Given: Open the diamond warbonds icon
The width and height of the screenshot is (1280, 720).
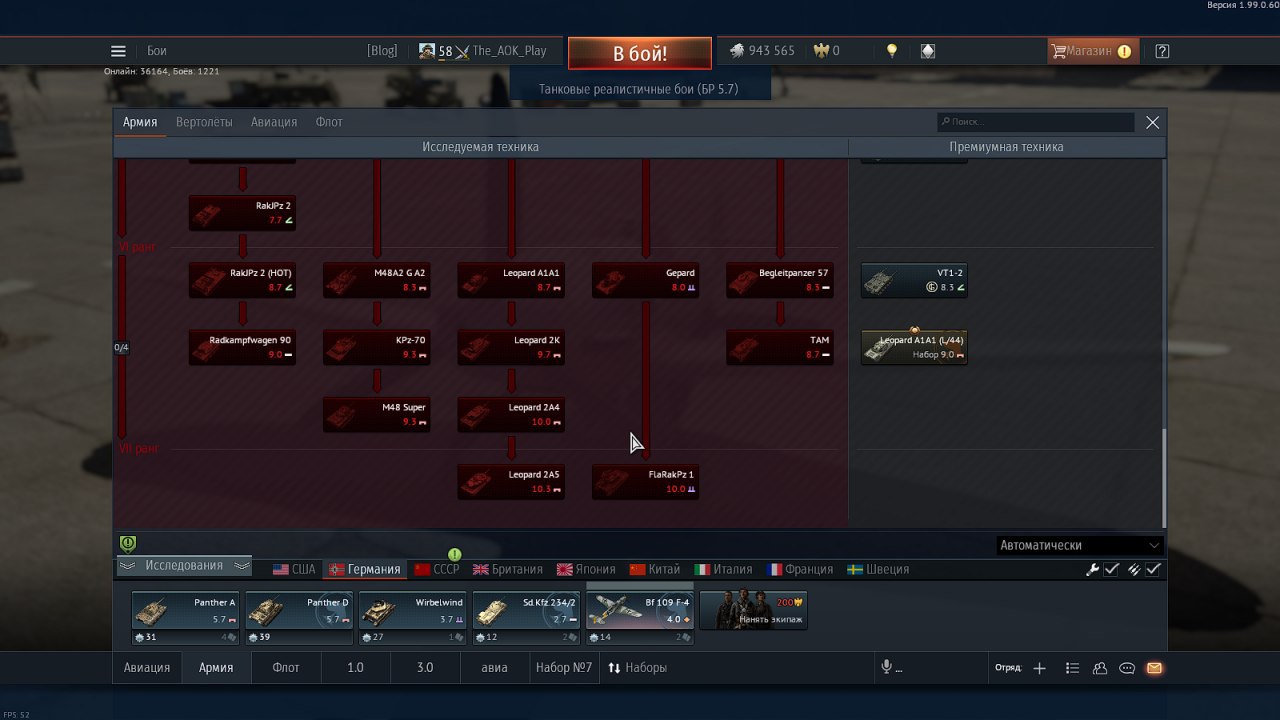Looking at the screenshot, I should point(928,51).
